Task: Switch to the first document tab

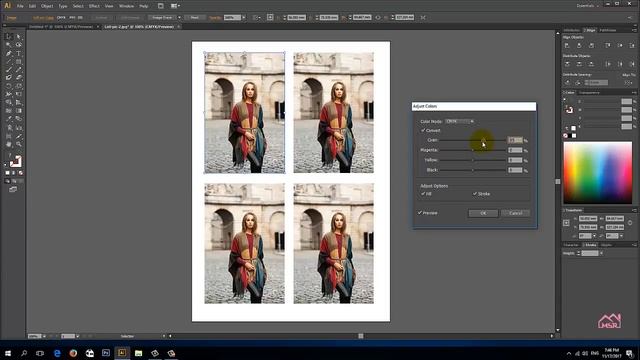Action: coord(61,27)
